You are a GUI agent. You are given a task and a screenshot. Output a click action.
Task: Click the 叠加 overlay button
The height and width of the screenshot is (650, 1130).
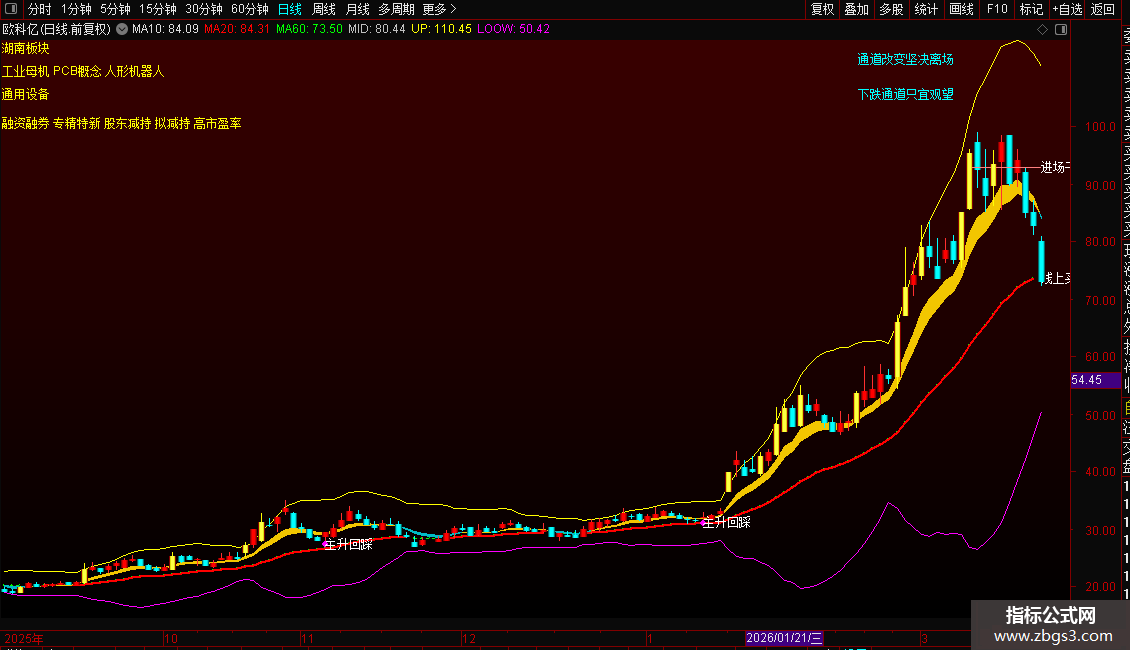pyautogui.click(x=857, y=9)
